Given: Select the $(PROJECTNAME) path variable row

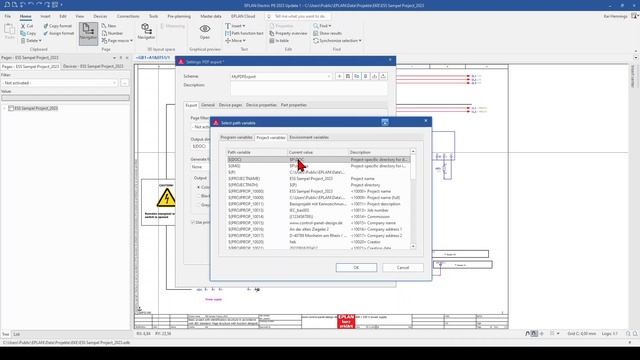Looking at the screenshot, I should coord(318,178).
